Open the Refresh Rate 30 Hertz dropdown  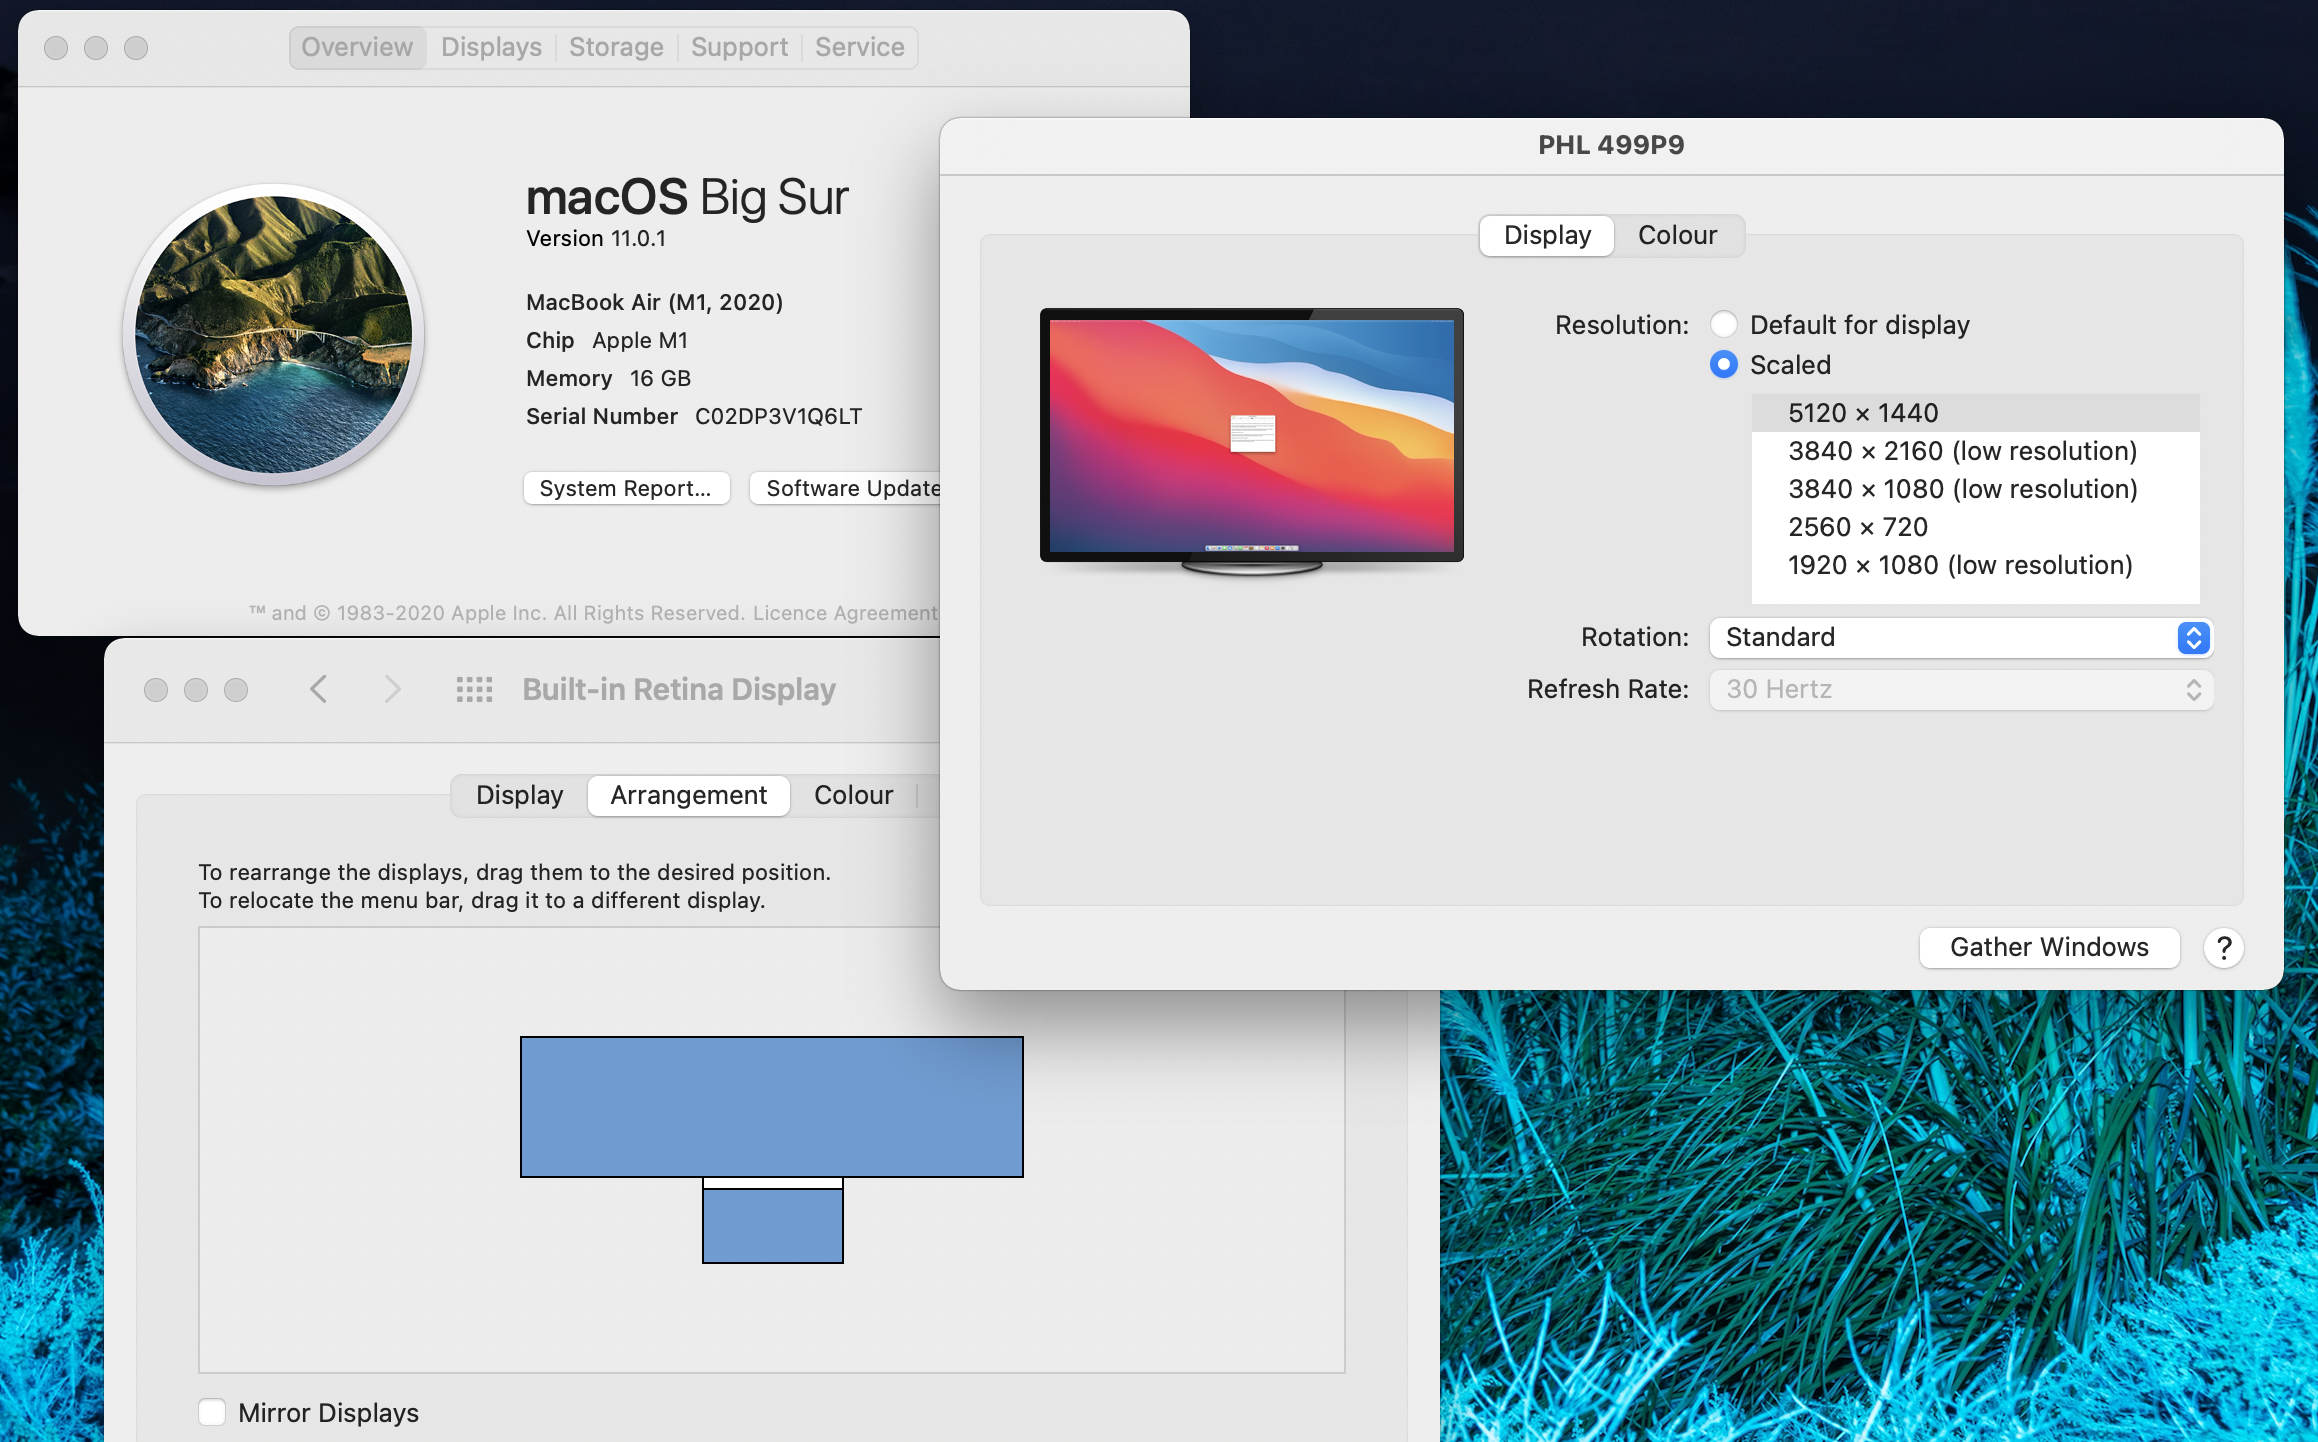point(1960,690)
